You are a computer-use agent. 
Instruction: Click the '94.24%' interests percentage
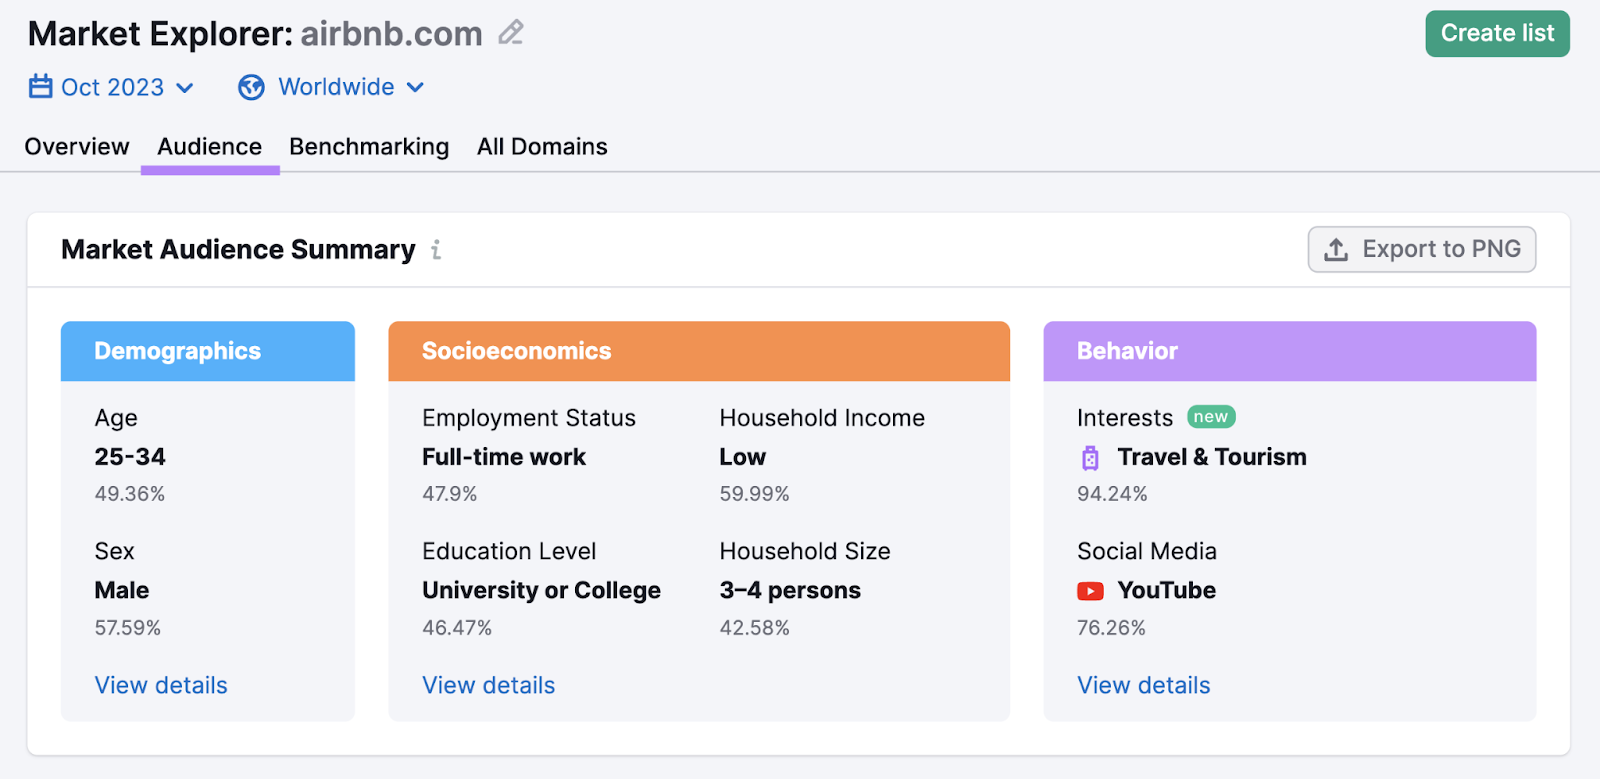click(1112, 494)
